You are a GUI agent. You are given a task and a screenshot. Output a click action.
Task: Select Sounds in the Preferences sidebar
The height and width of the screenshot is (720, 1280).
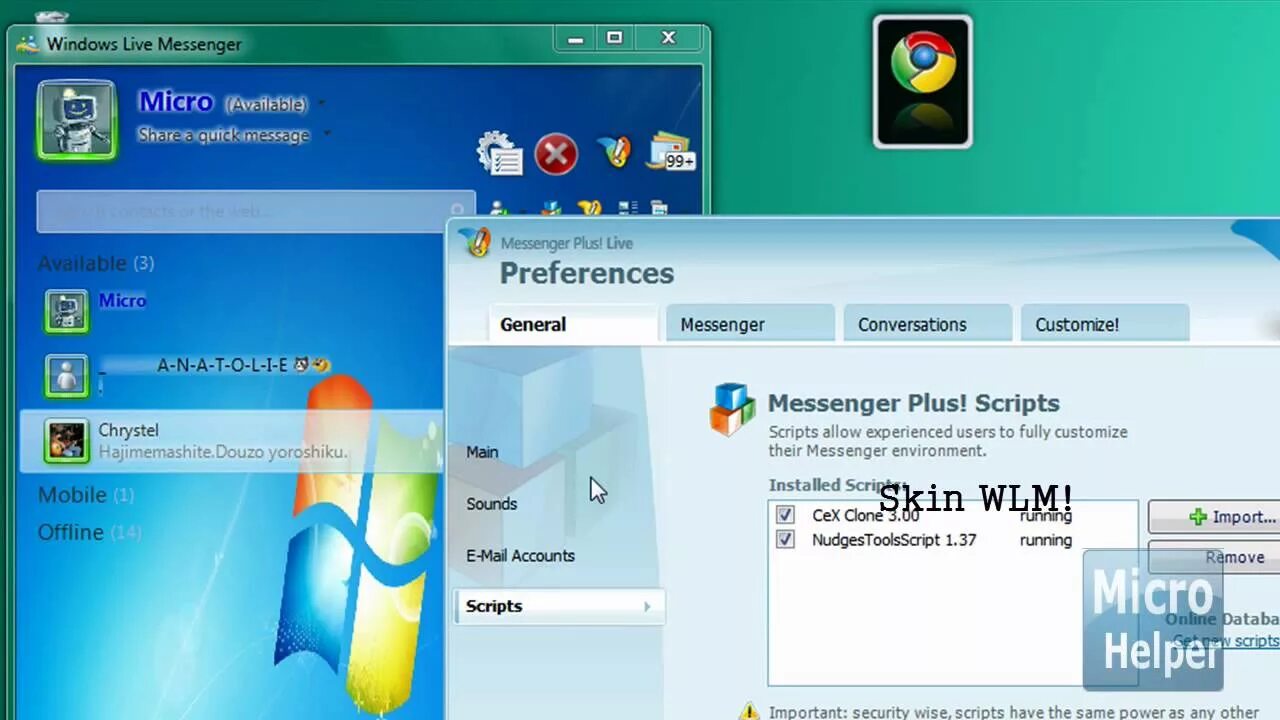[492, 504]
